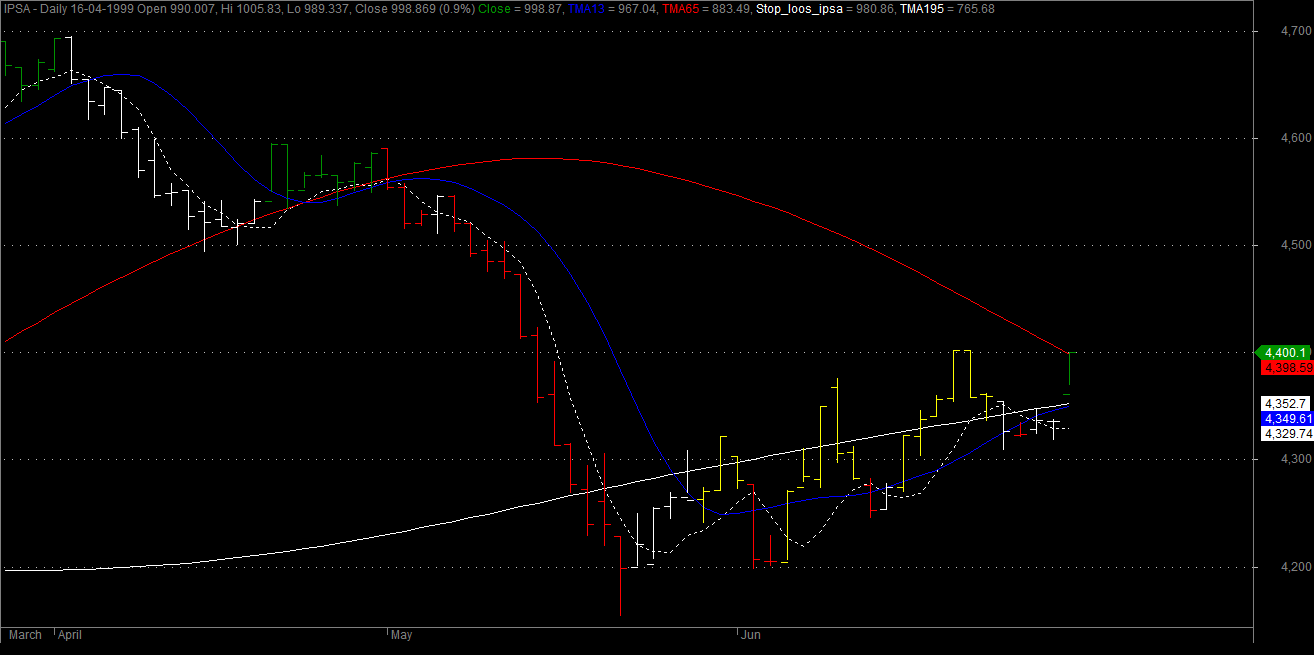Click the last green price bar
Image resolution: width=1314 pixels, height=655 pixels.
coord(1071,368)
